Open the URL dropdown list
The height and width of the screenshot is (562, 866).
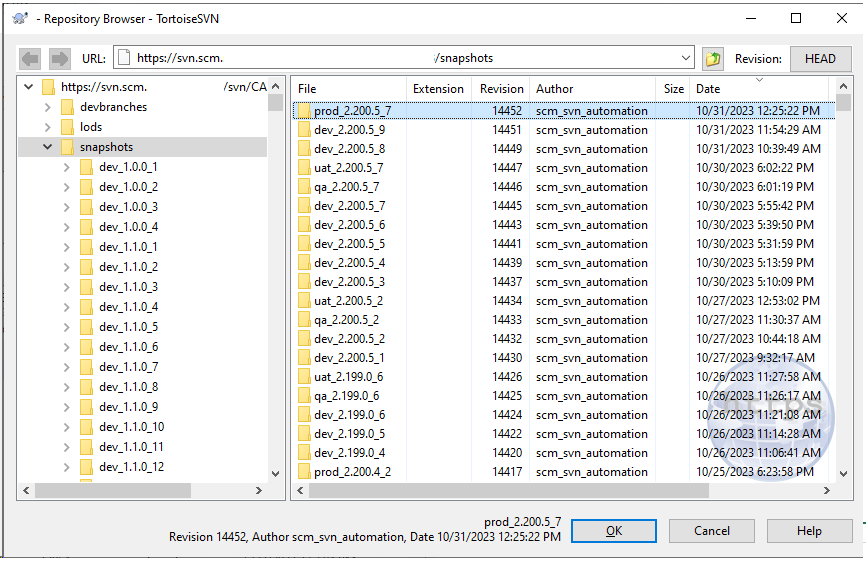(685, 57)
